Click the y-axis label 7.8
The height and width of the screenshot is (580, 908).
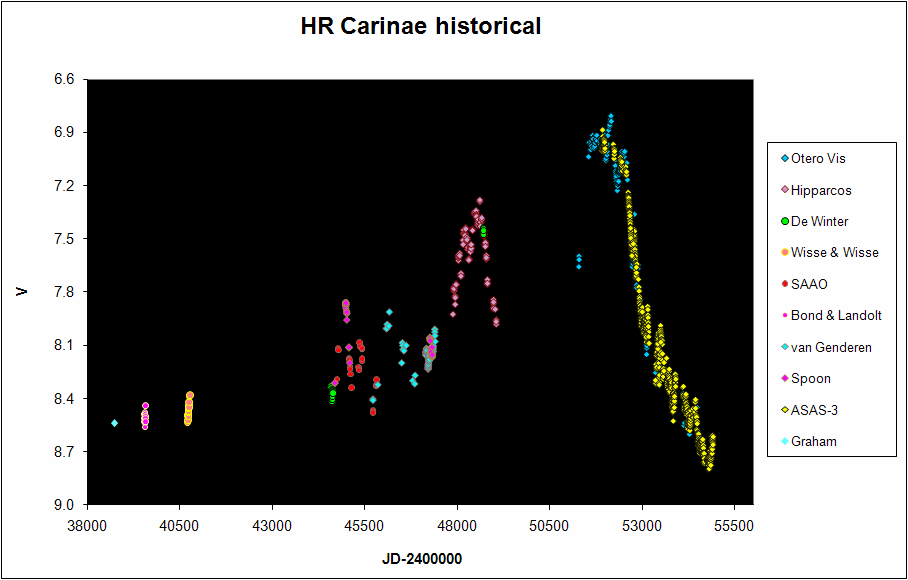(x=64, y=292)
